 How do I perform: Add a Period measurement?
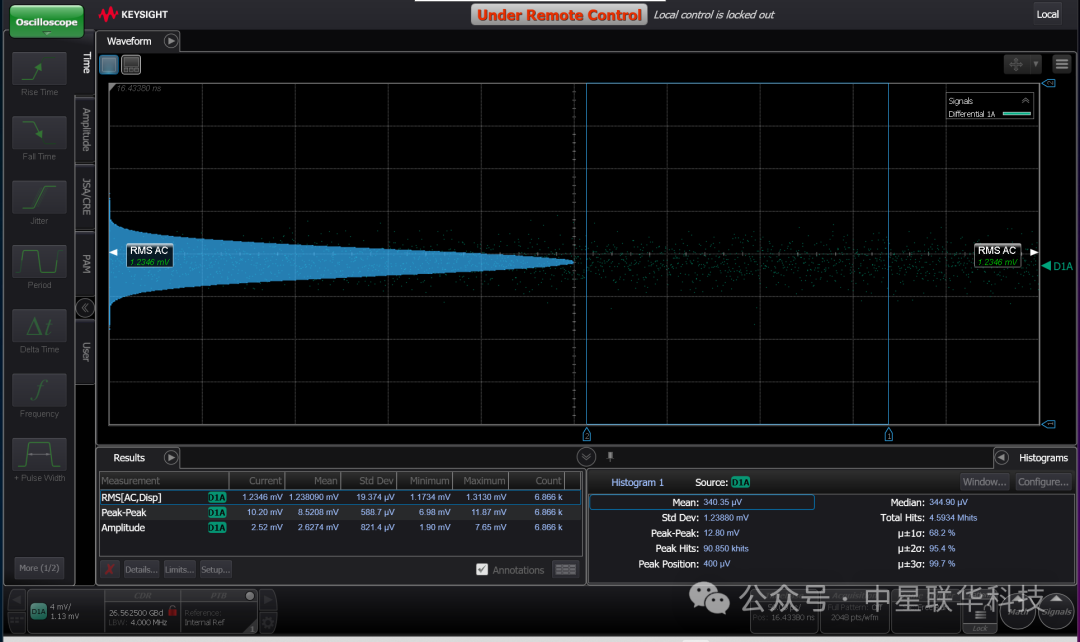point(39,262)
